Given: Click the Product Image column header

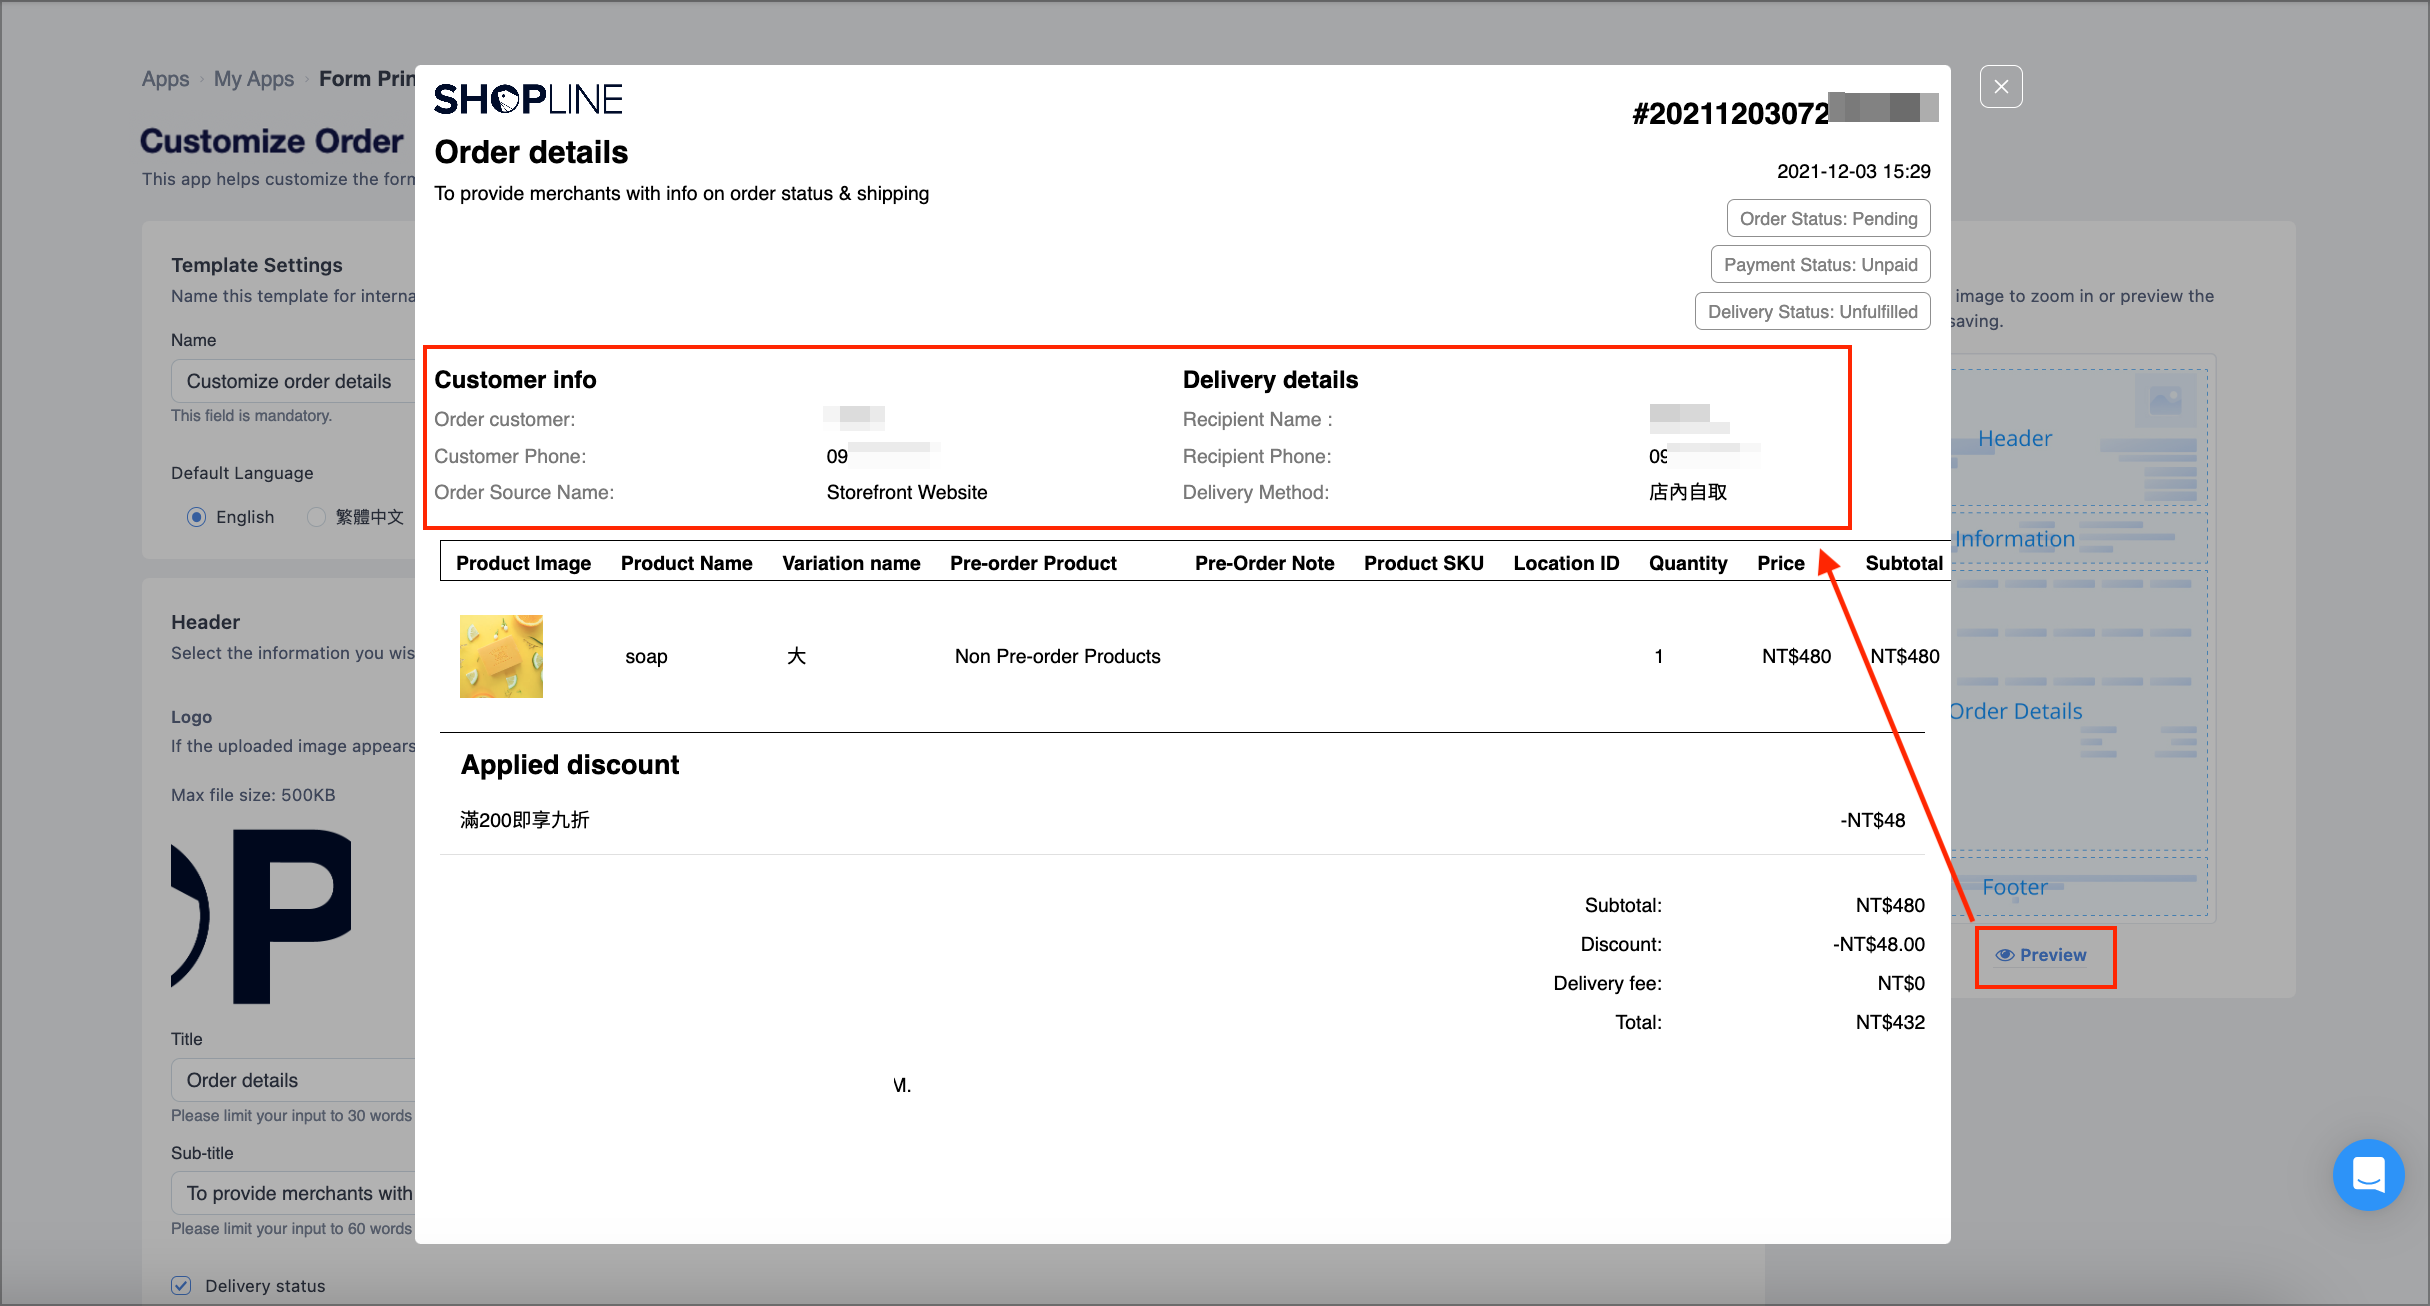Looking at the screenshot, I should click(523, 563).
